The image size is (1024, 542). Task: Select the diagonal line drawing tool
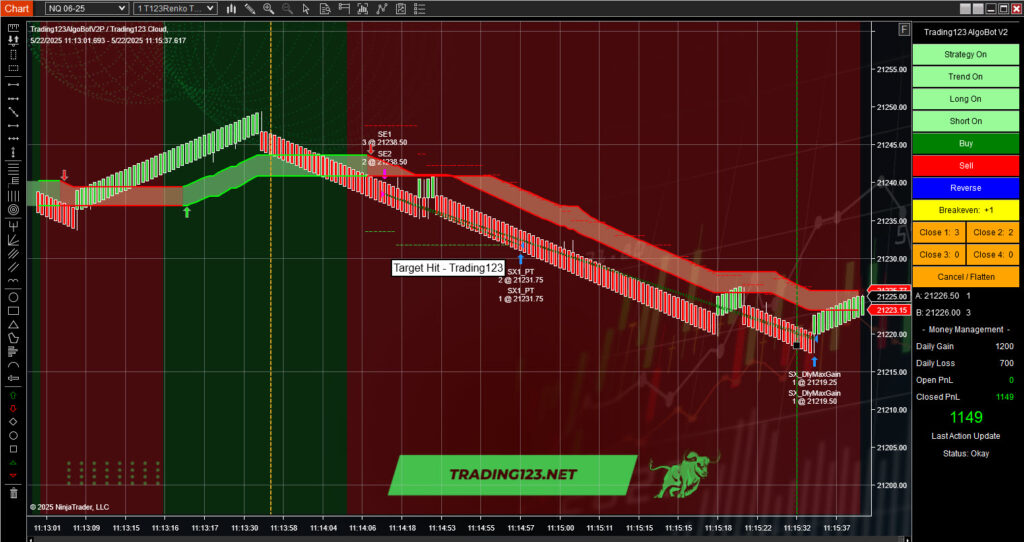(13, 112)
